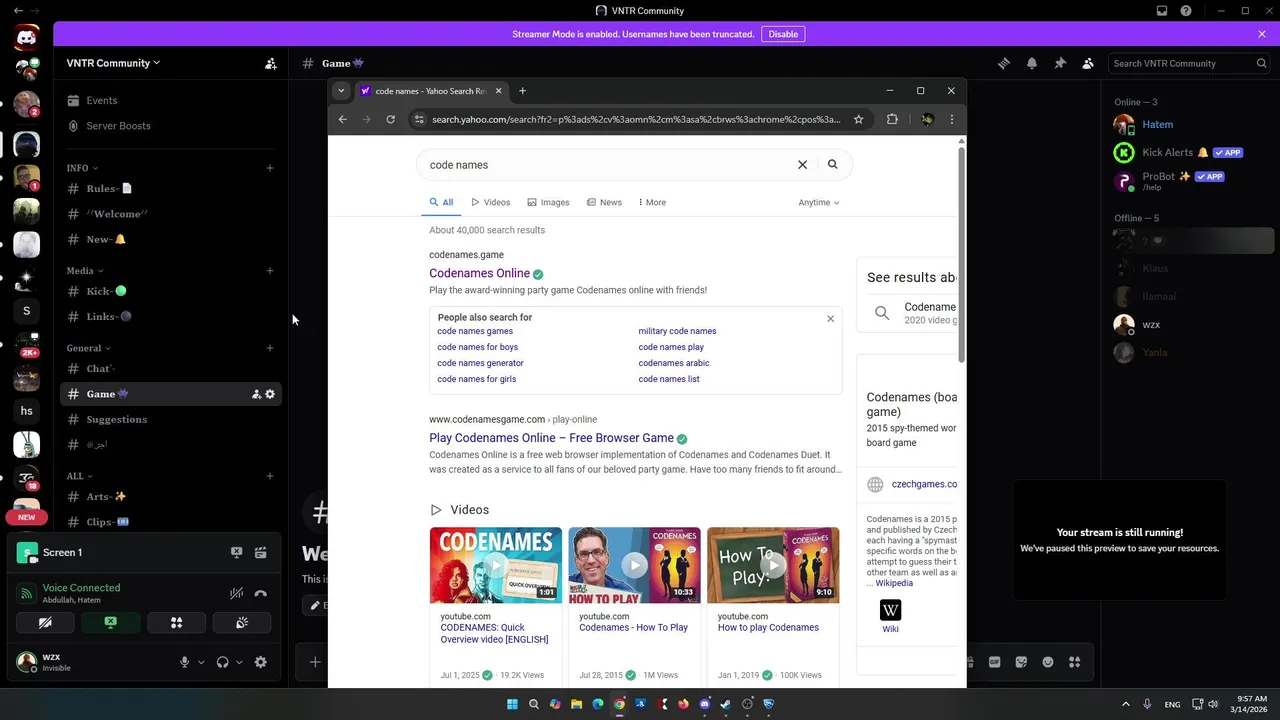Open Play Codenames Online – Free Browser Game

click(551, 438)
